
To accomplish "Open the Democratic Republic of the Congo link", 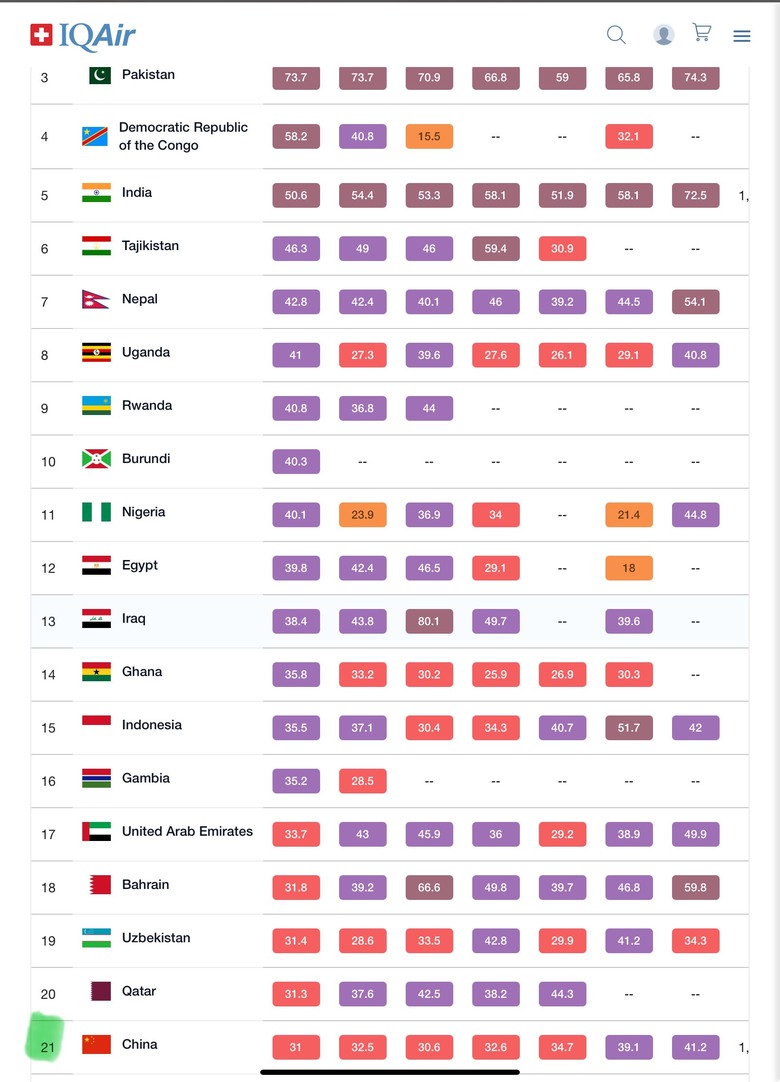I will [x=183, y=136].
